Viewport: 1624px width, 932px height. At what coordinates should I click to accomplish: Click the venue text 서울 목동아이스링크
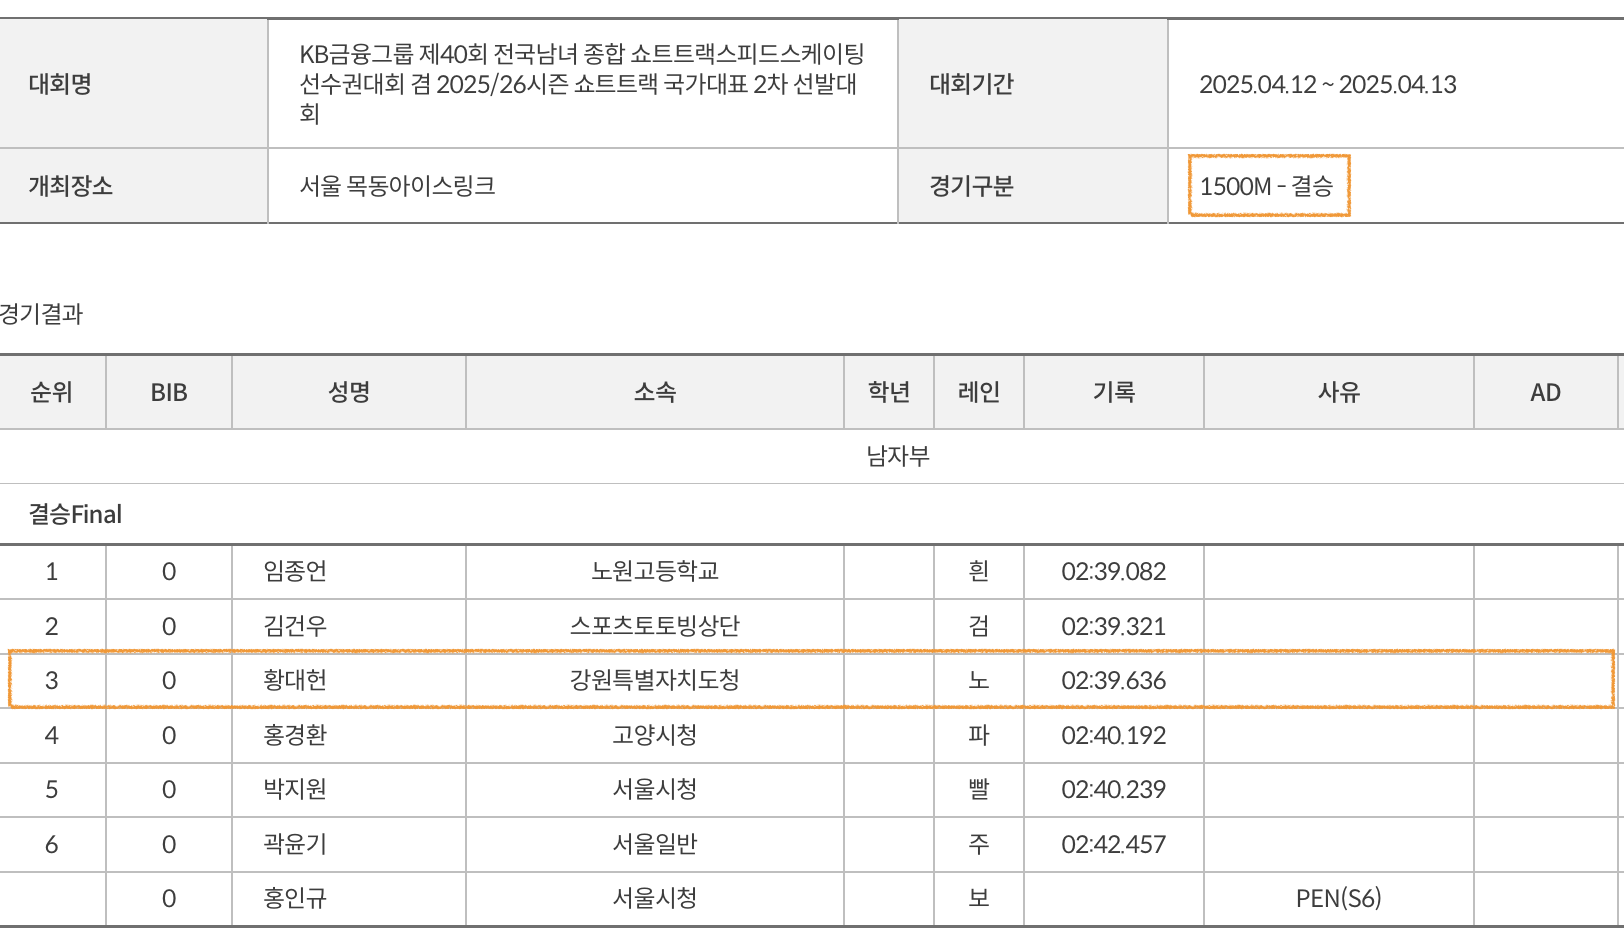[x=397, y=186]
